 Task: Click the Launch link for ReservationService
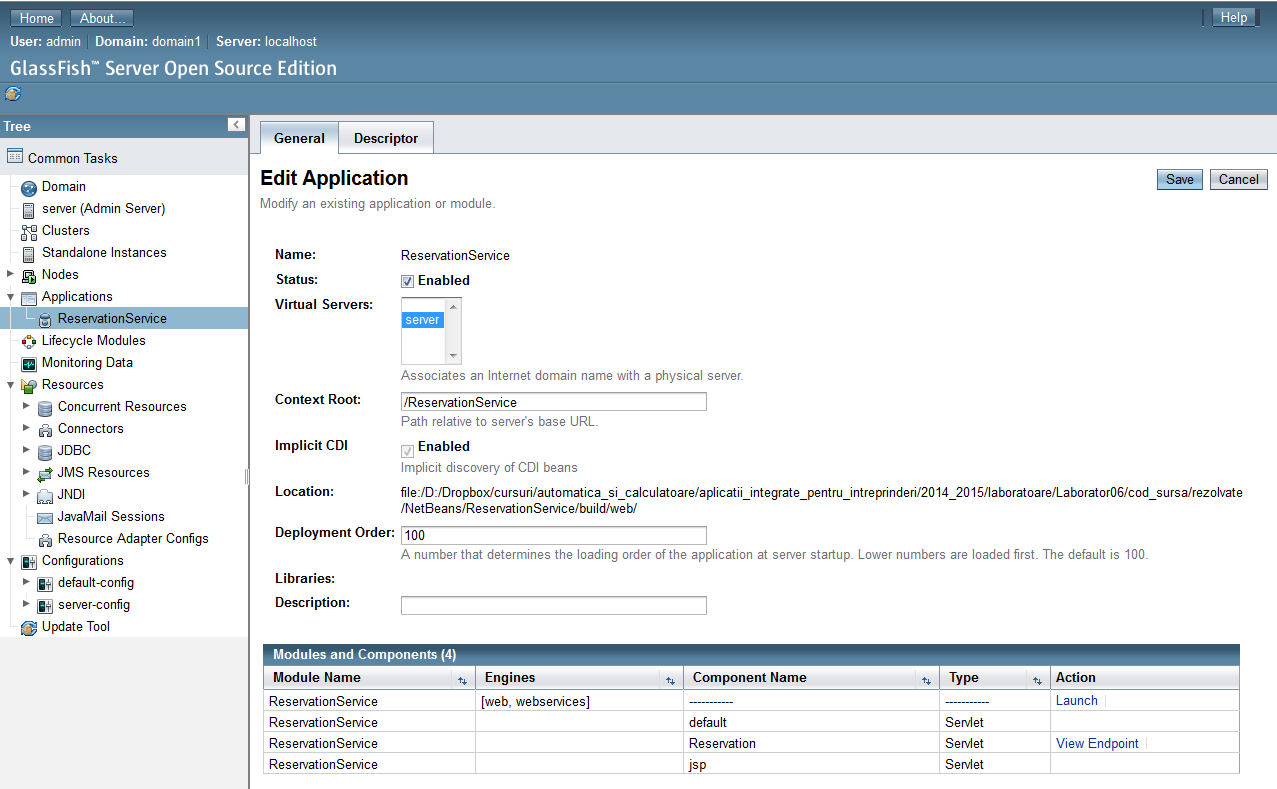[1077, 701]
